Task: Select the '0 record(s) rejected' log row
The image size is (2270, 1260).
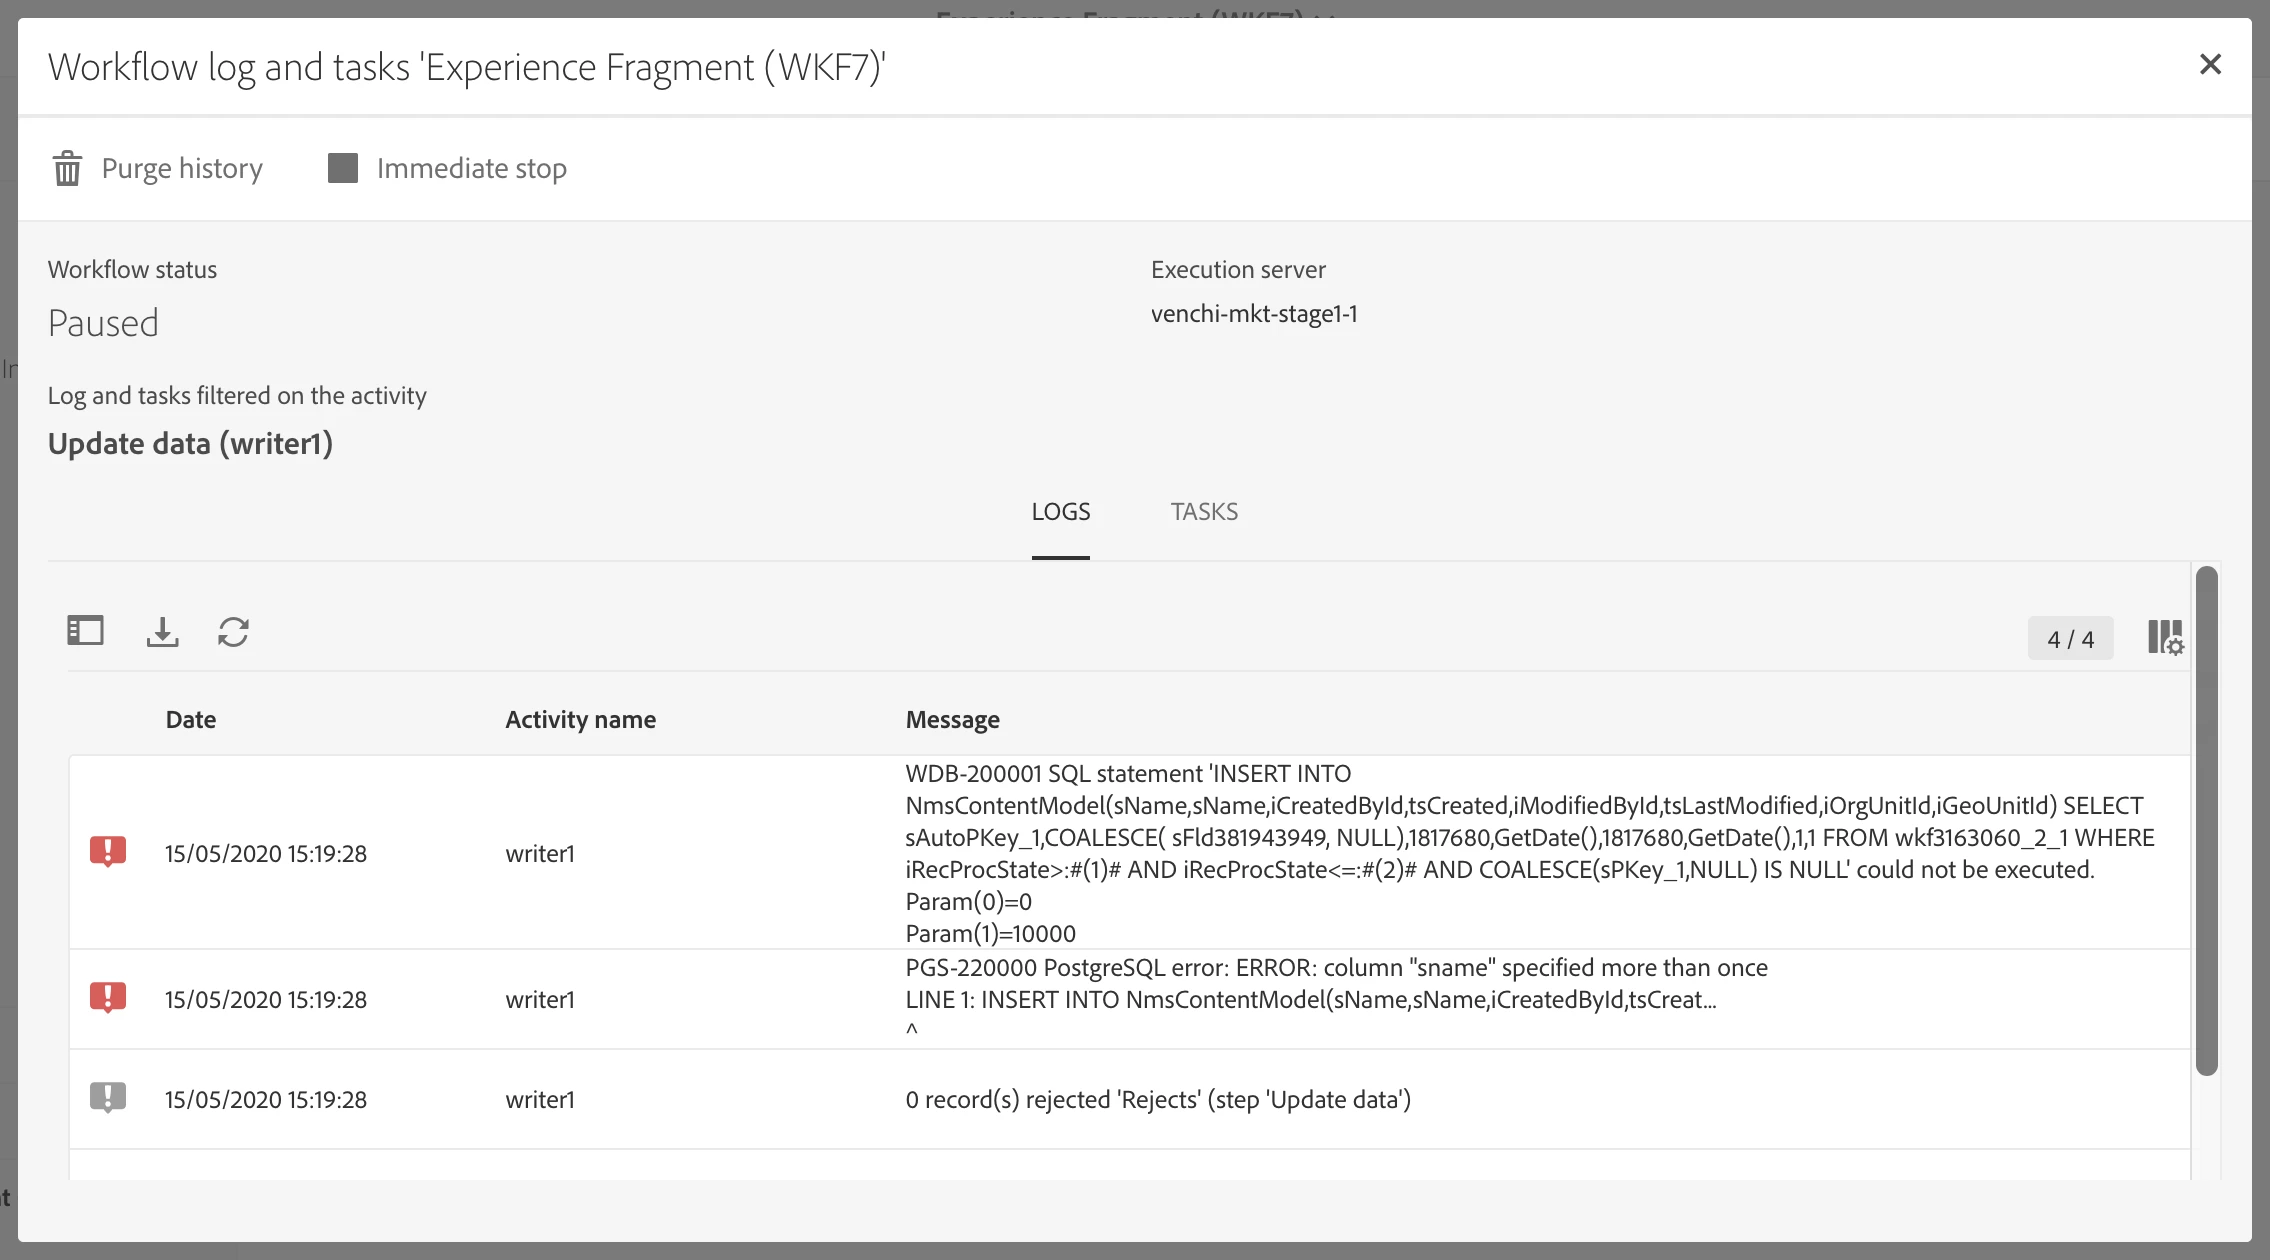Action: pos(1157,1100)
